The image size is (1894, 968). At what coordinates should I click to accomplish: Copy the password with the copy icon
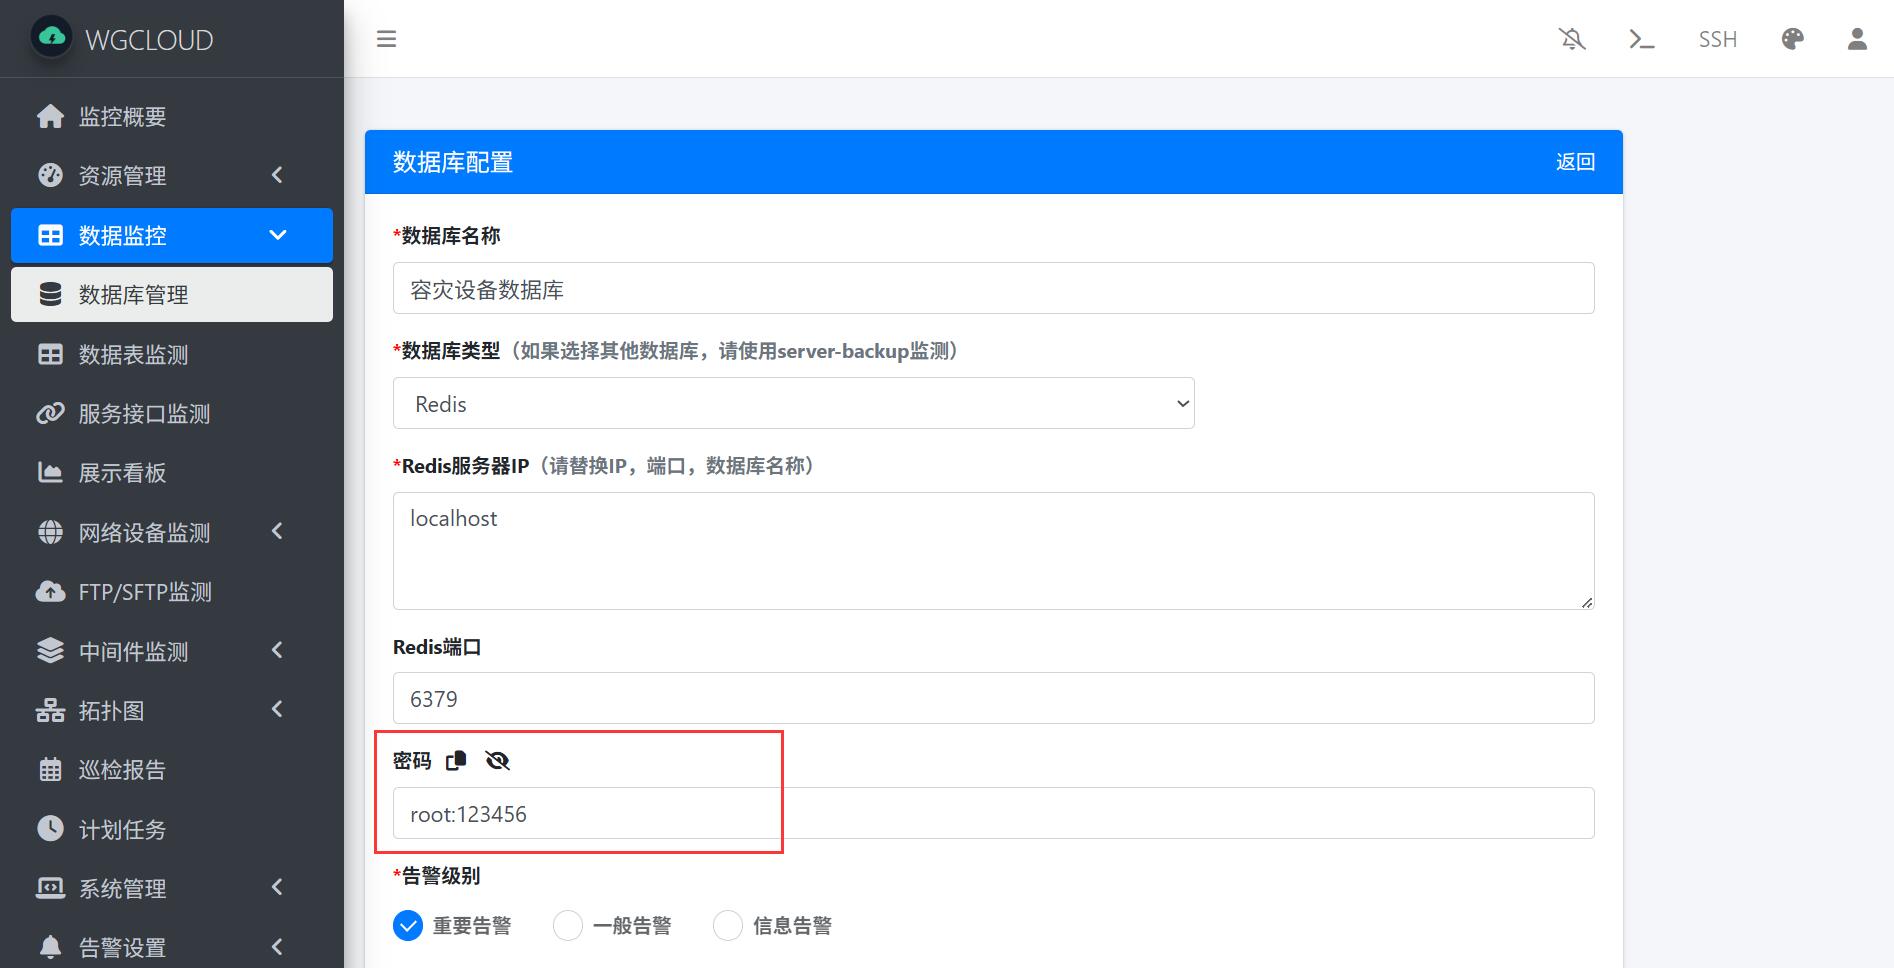tap(456, 761)
